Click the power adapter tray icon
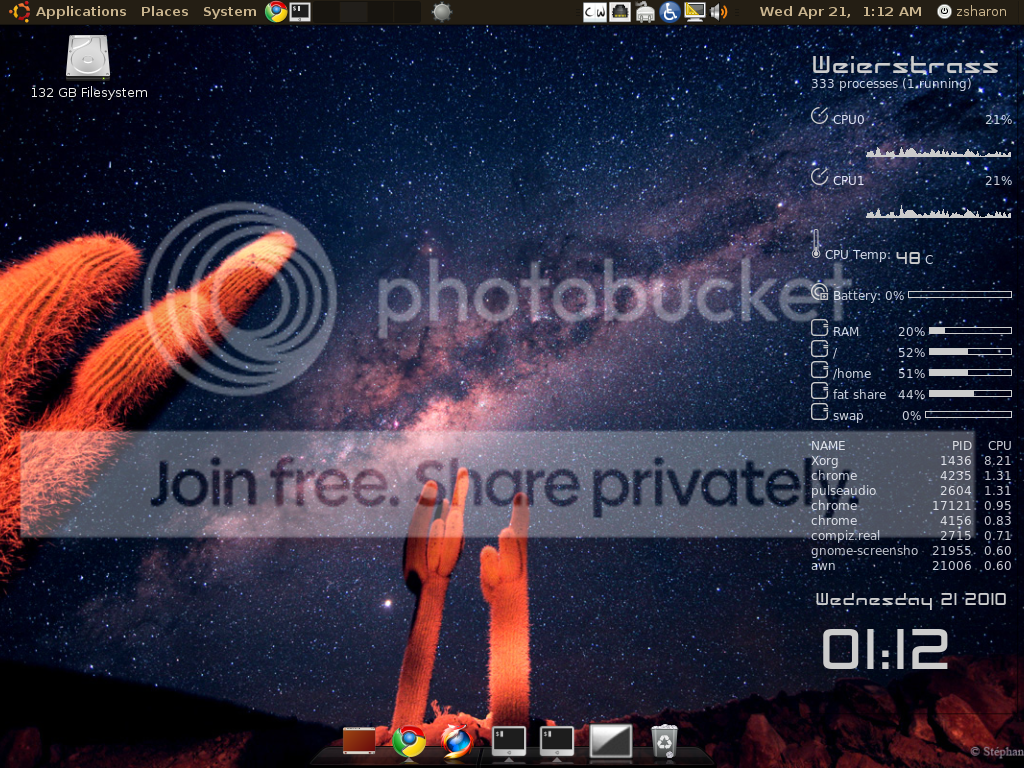The image size is (1024, 768). coord(645,12)
